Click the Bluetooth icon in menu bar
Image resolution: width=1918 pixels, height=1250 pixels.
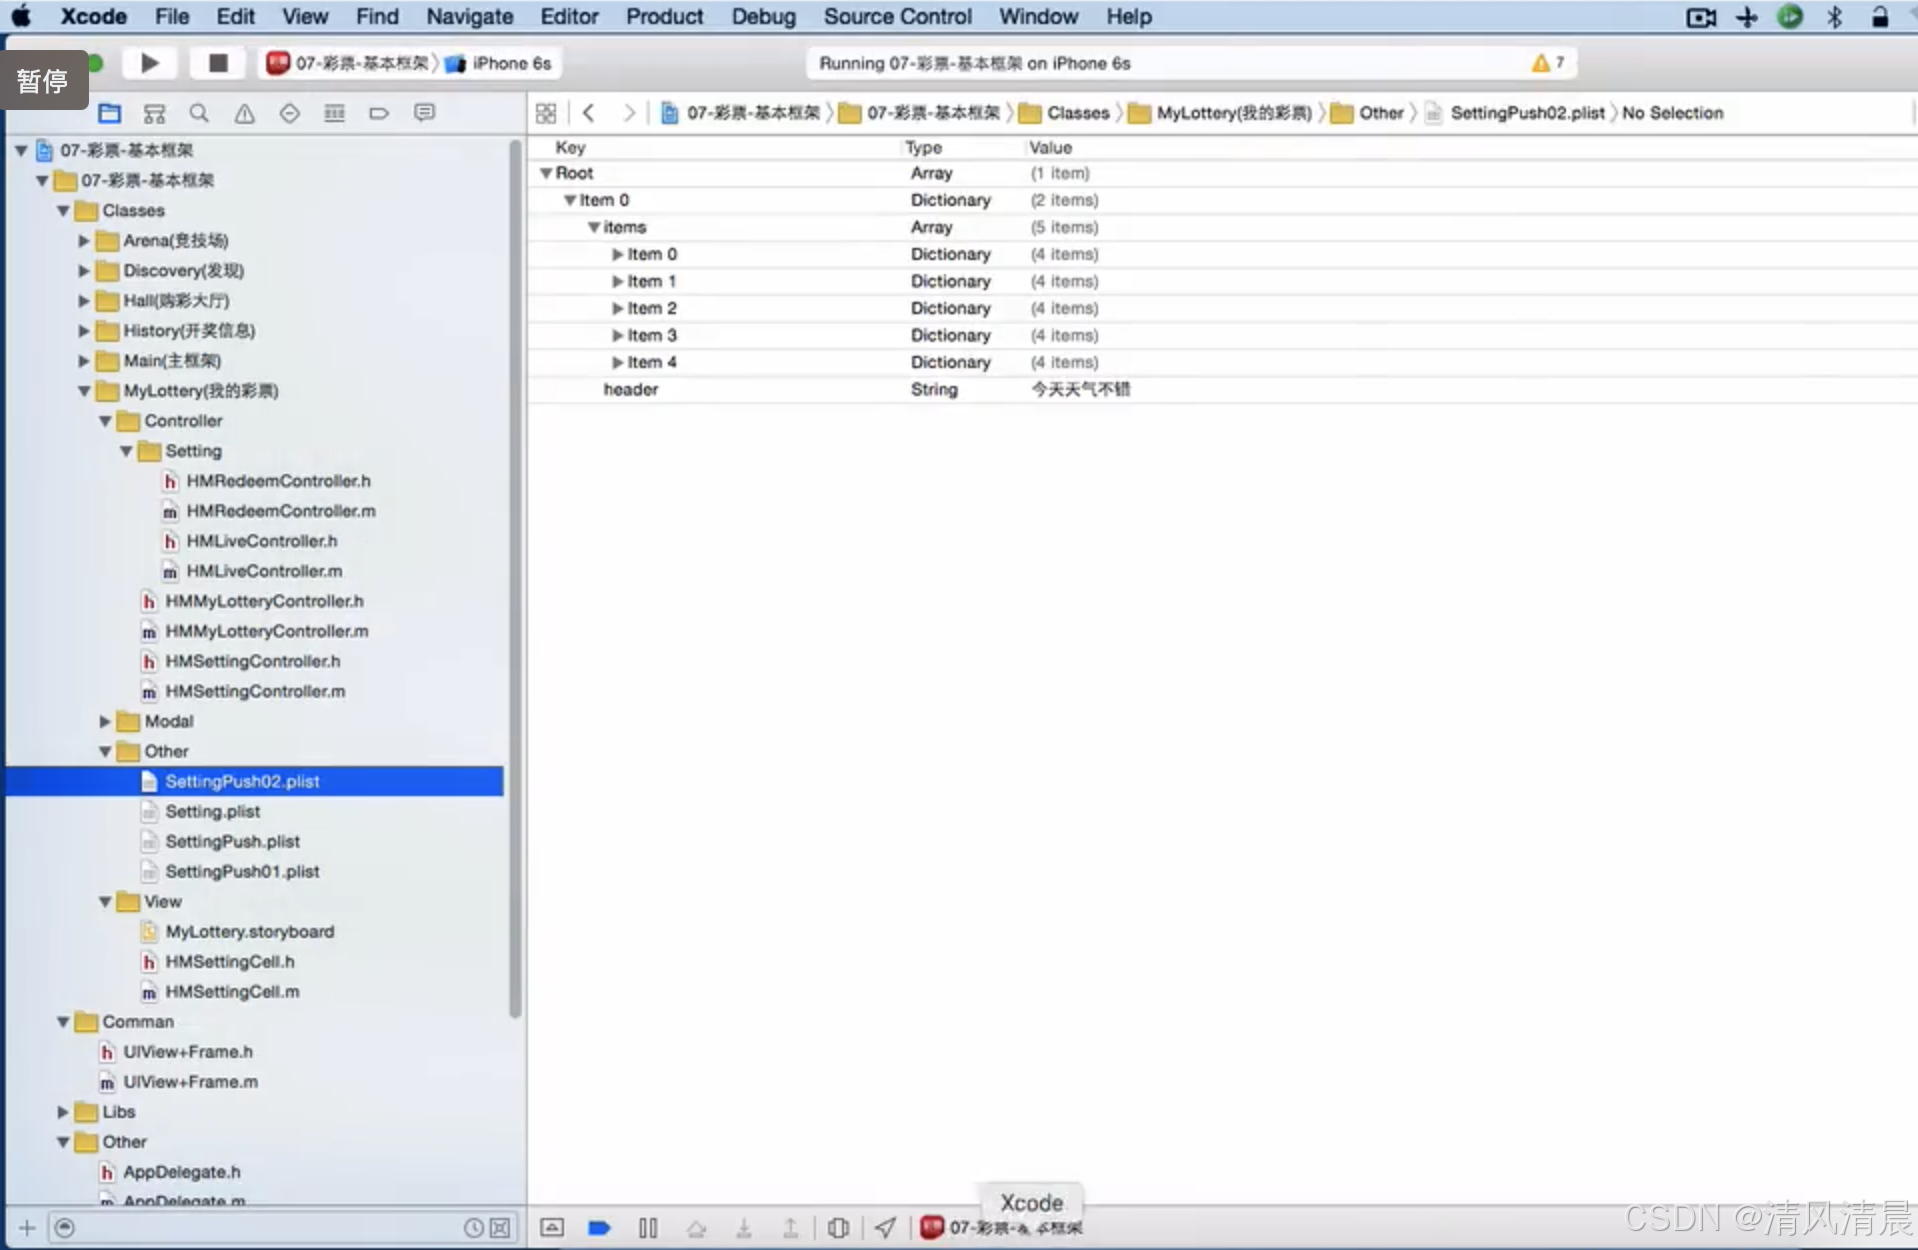[1835, 17]
